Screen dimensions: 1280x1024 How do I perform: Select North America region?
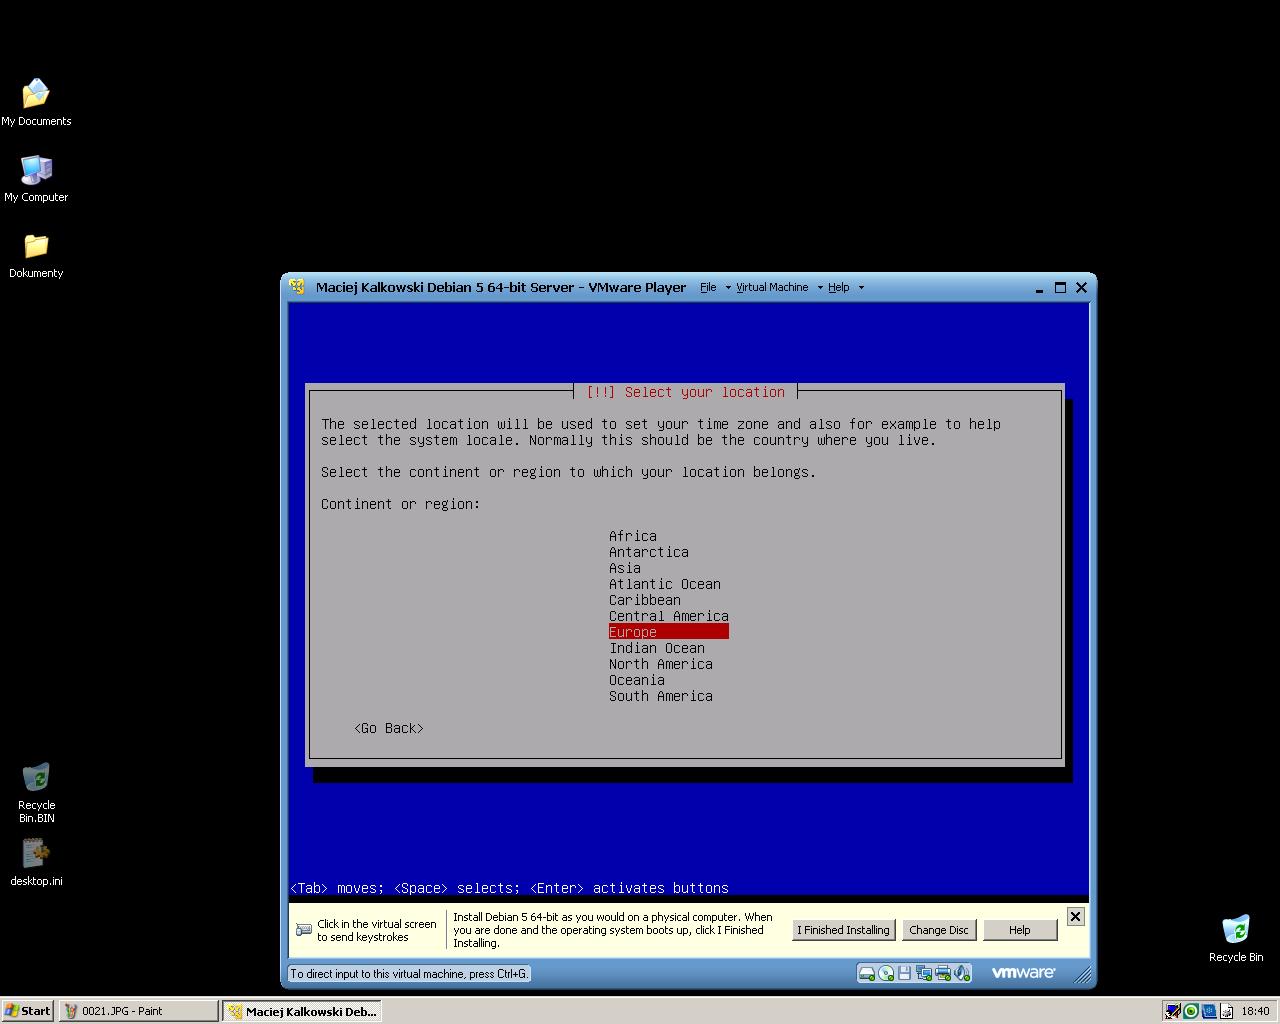click(x=661, y=664)
